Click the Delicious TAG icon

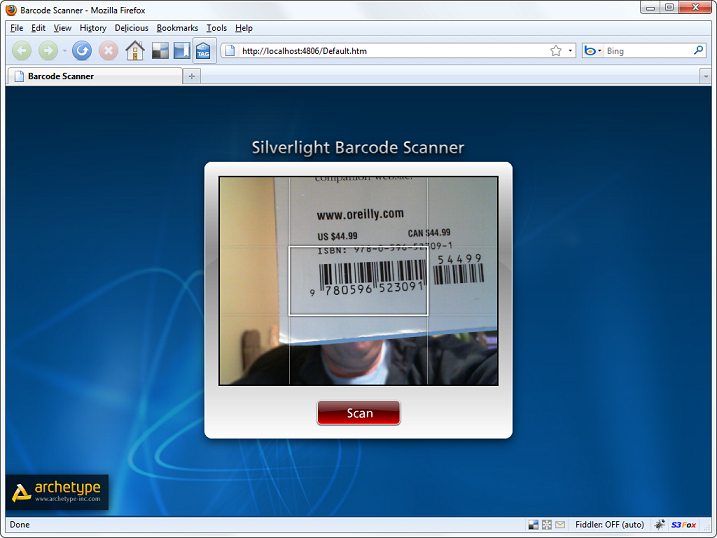point(203,51)
